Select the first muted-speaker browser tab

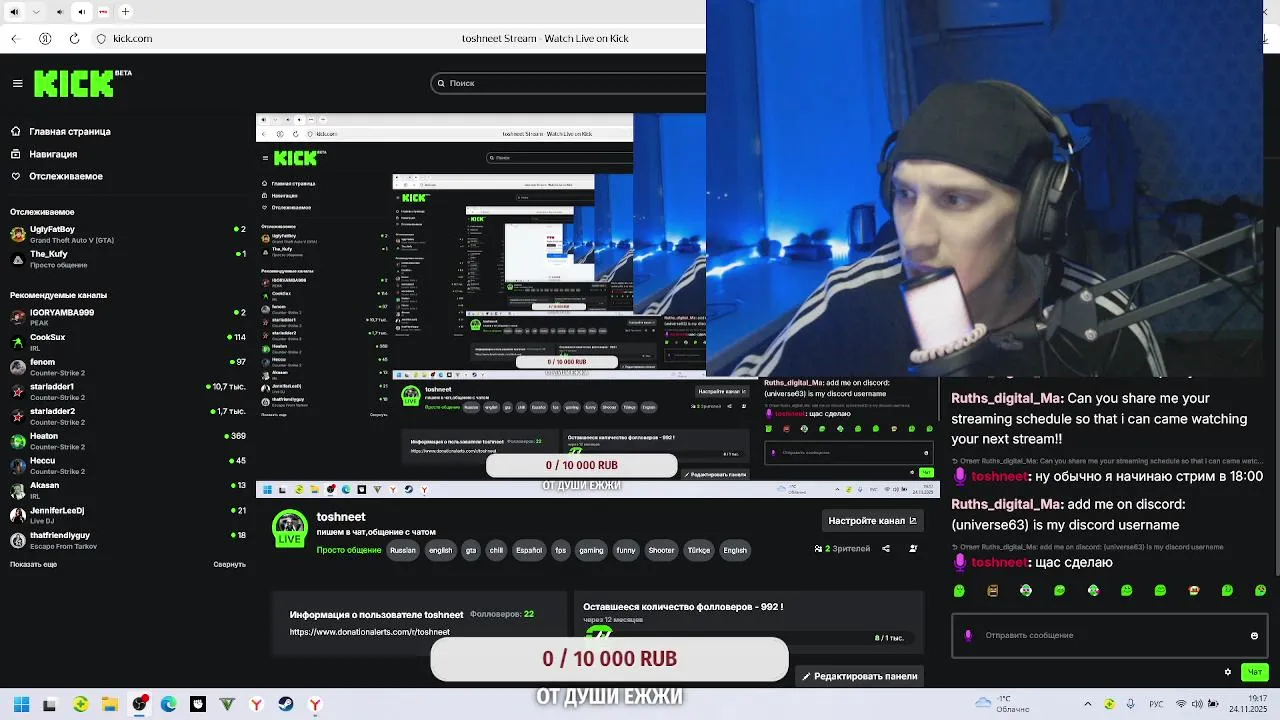point(14,12)
